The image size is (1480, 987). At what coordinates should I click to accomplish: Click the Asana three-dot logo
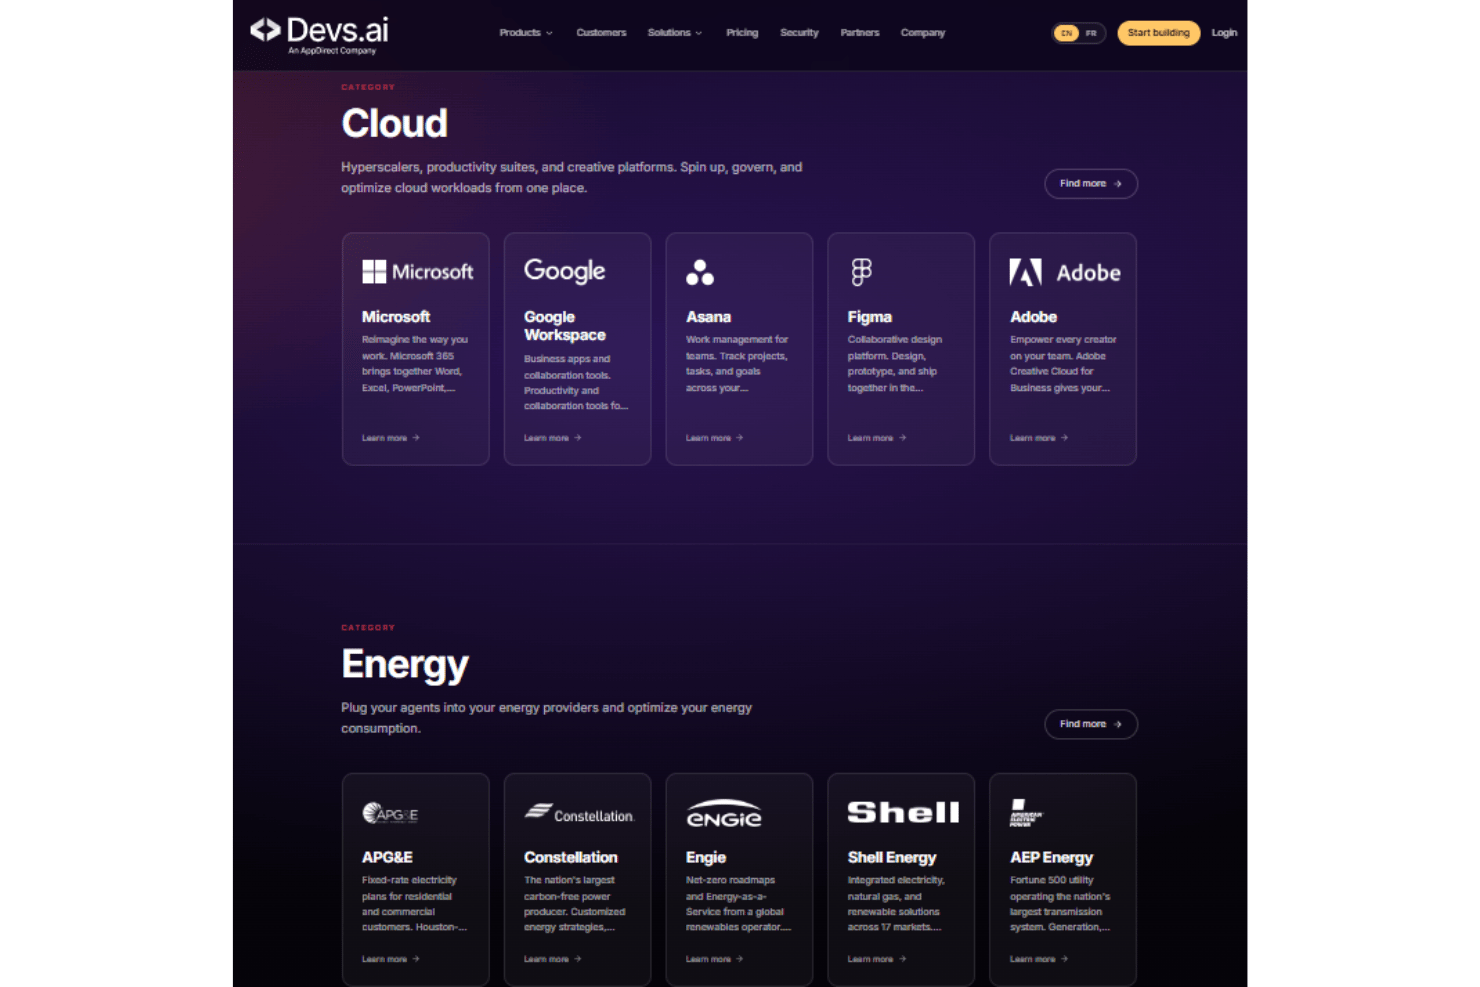coord(700,272)
